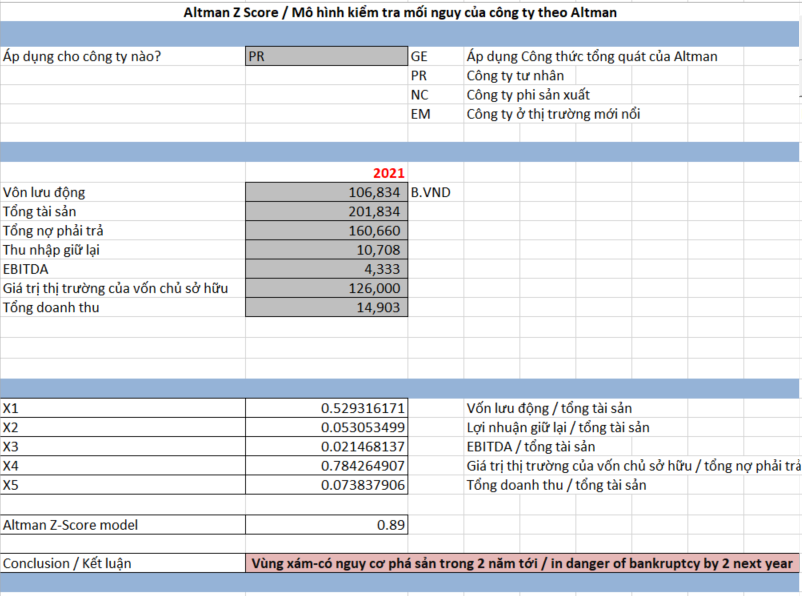This screenshot has width=802, height=596.
Task: Edit the total liabilities value 160,660
Action: [326, 231]
